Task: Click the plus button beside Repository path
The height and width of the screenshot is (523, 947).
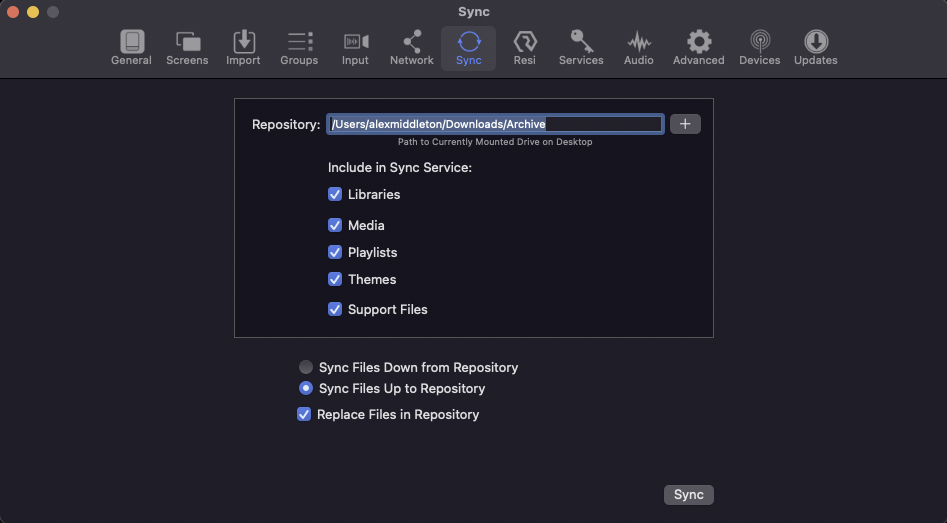Action: click(685, 124)
